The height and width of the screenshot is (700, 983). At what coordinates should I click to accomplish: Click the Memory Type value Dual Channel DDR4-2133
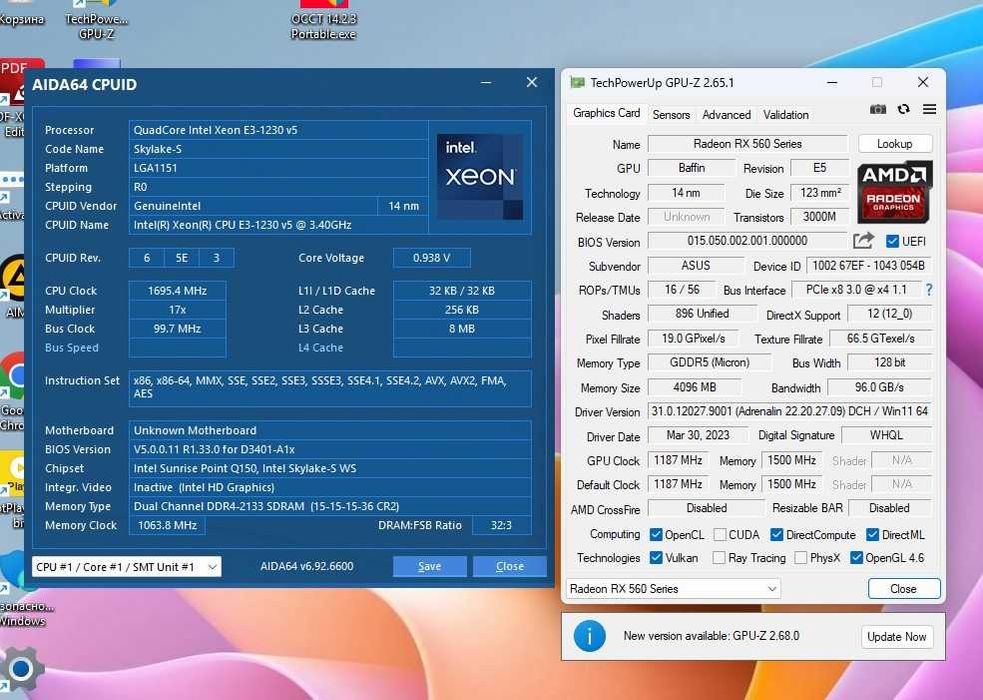(330, 506)
